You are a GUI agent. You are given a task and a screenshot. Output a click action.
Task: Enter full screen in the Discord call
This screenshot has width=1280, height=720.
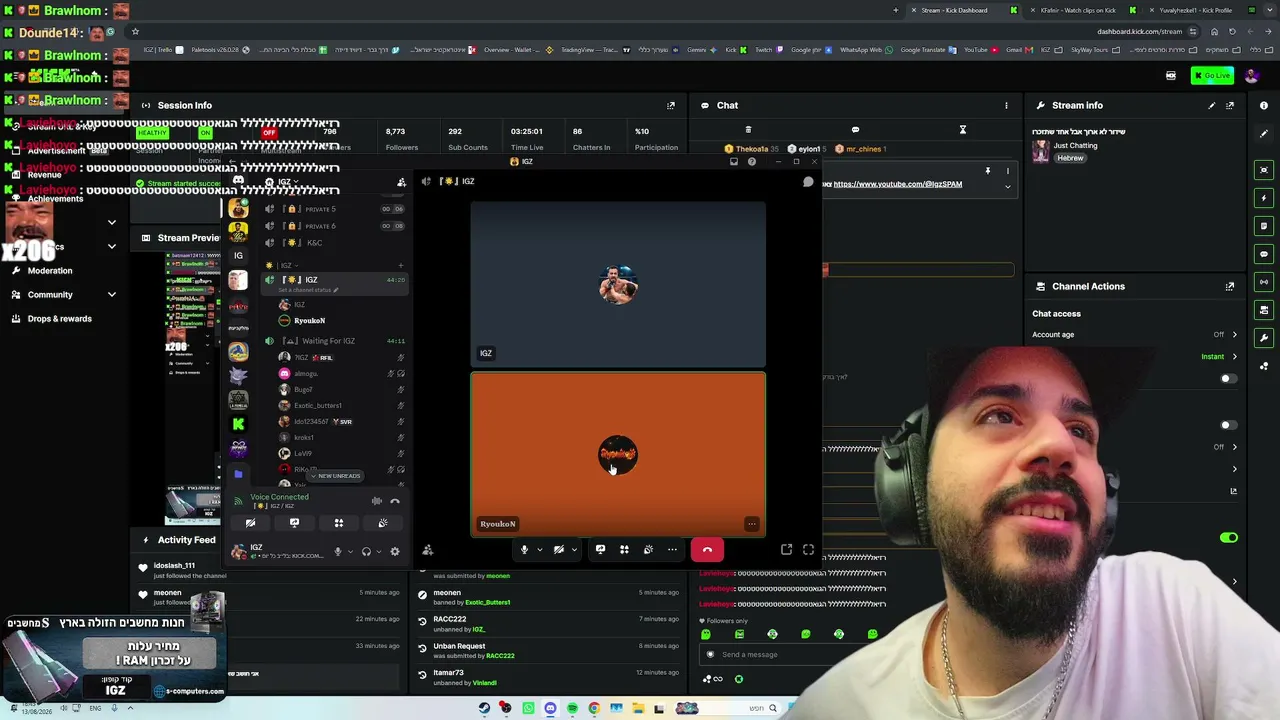(808, 549)
